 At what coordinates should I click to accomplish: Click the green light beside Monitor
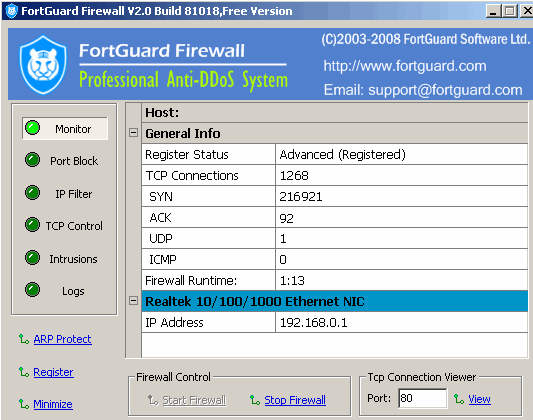(x=33, y=128)
